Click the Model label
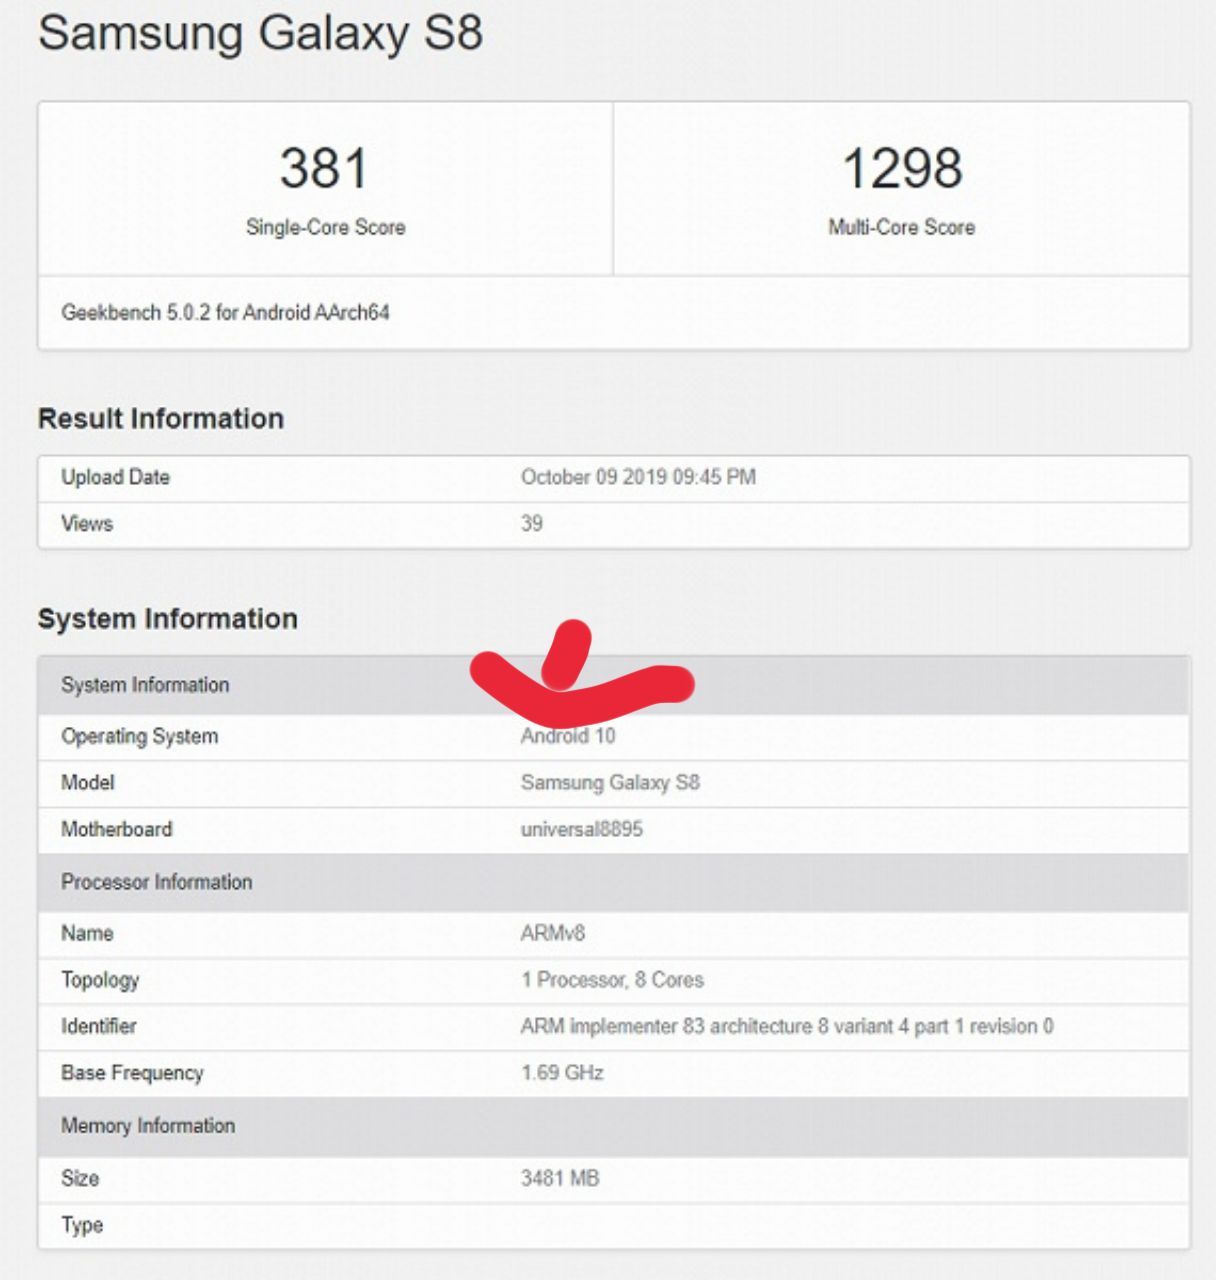The height and width of the screenshot is (1280, 1216). click(88, 782)
